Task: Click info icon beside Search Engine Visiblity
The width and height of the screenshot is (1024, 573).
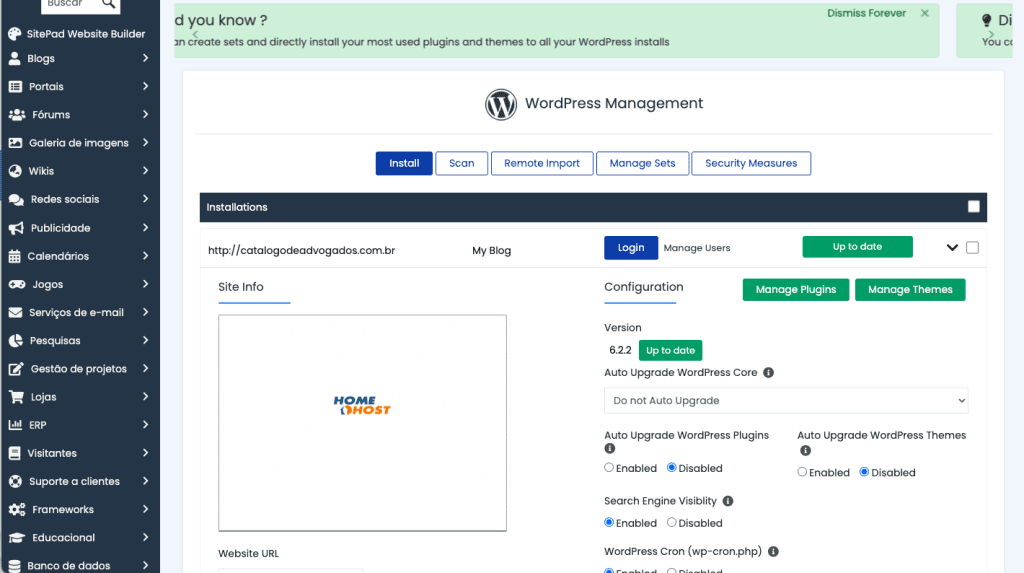Action: pos(728,501)
